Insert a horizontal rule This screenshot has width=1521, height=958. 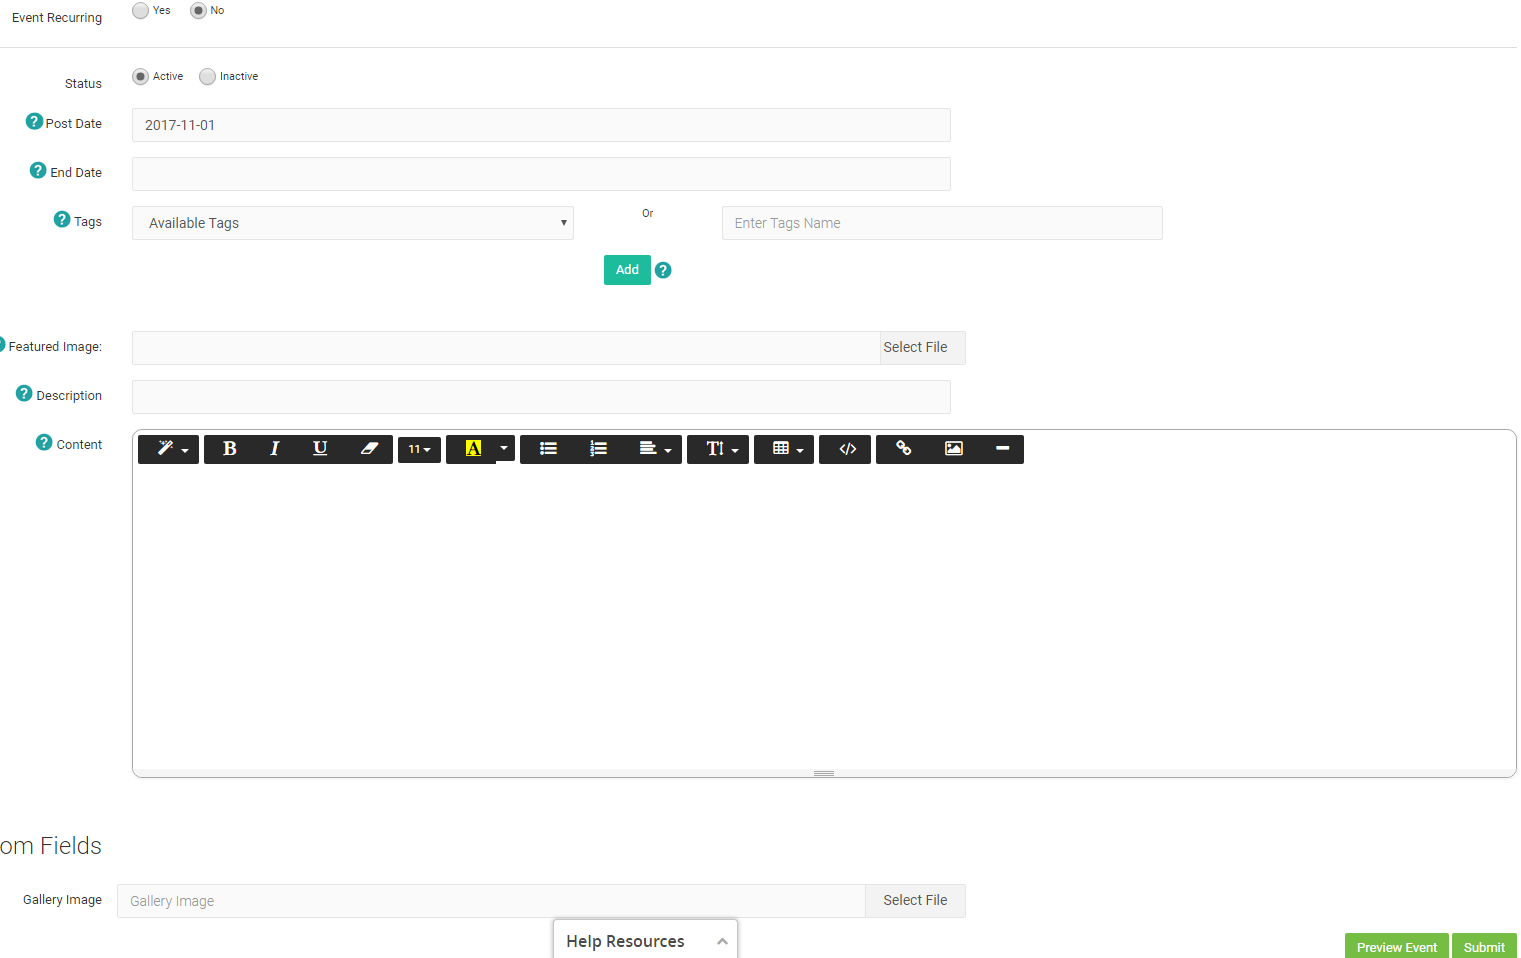tap(1002, 449)
